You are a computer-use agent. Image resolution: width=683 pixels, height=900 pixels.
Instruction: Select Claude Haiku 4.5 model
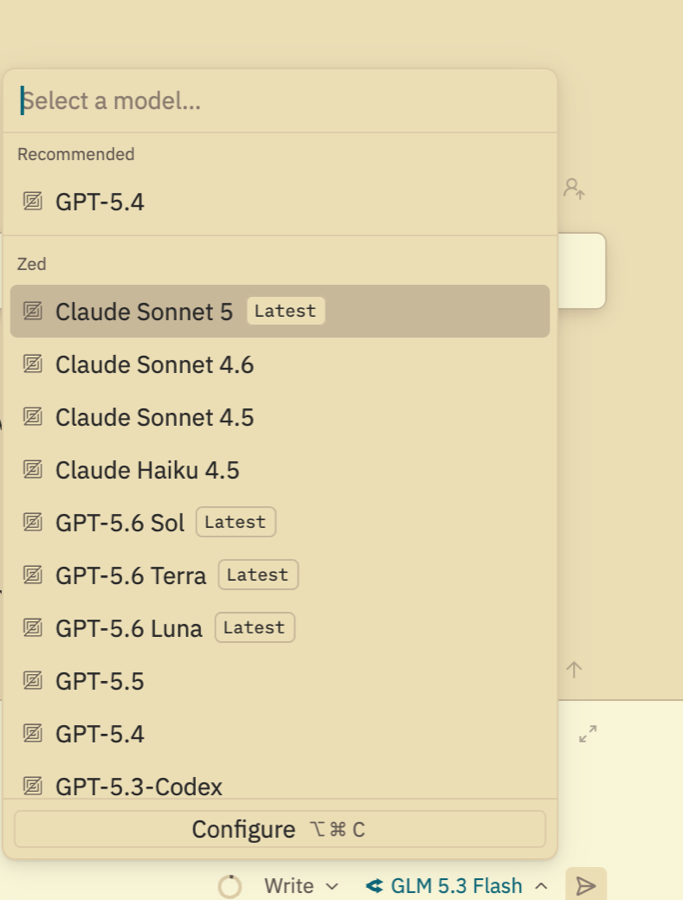(x=280, y=470)
